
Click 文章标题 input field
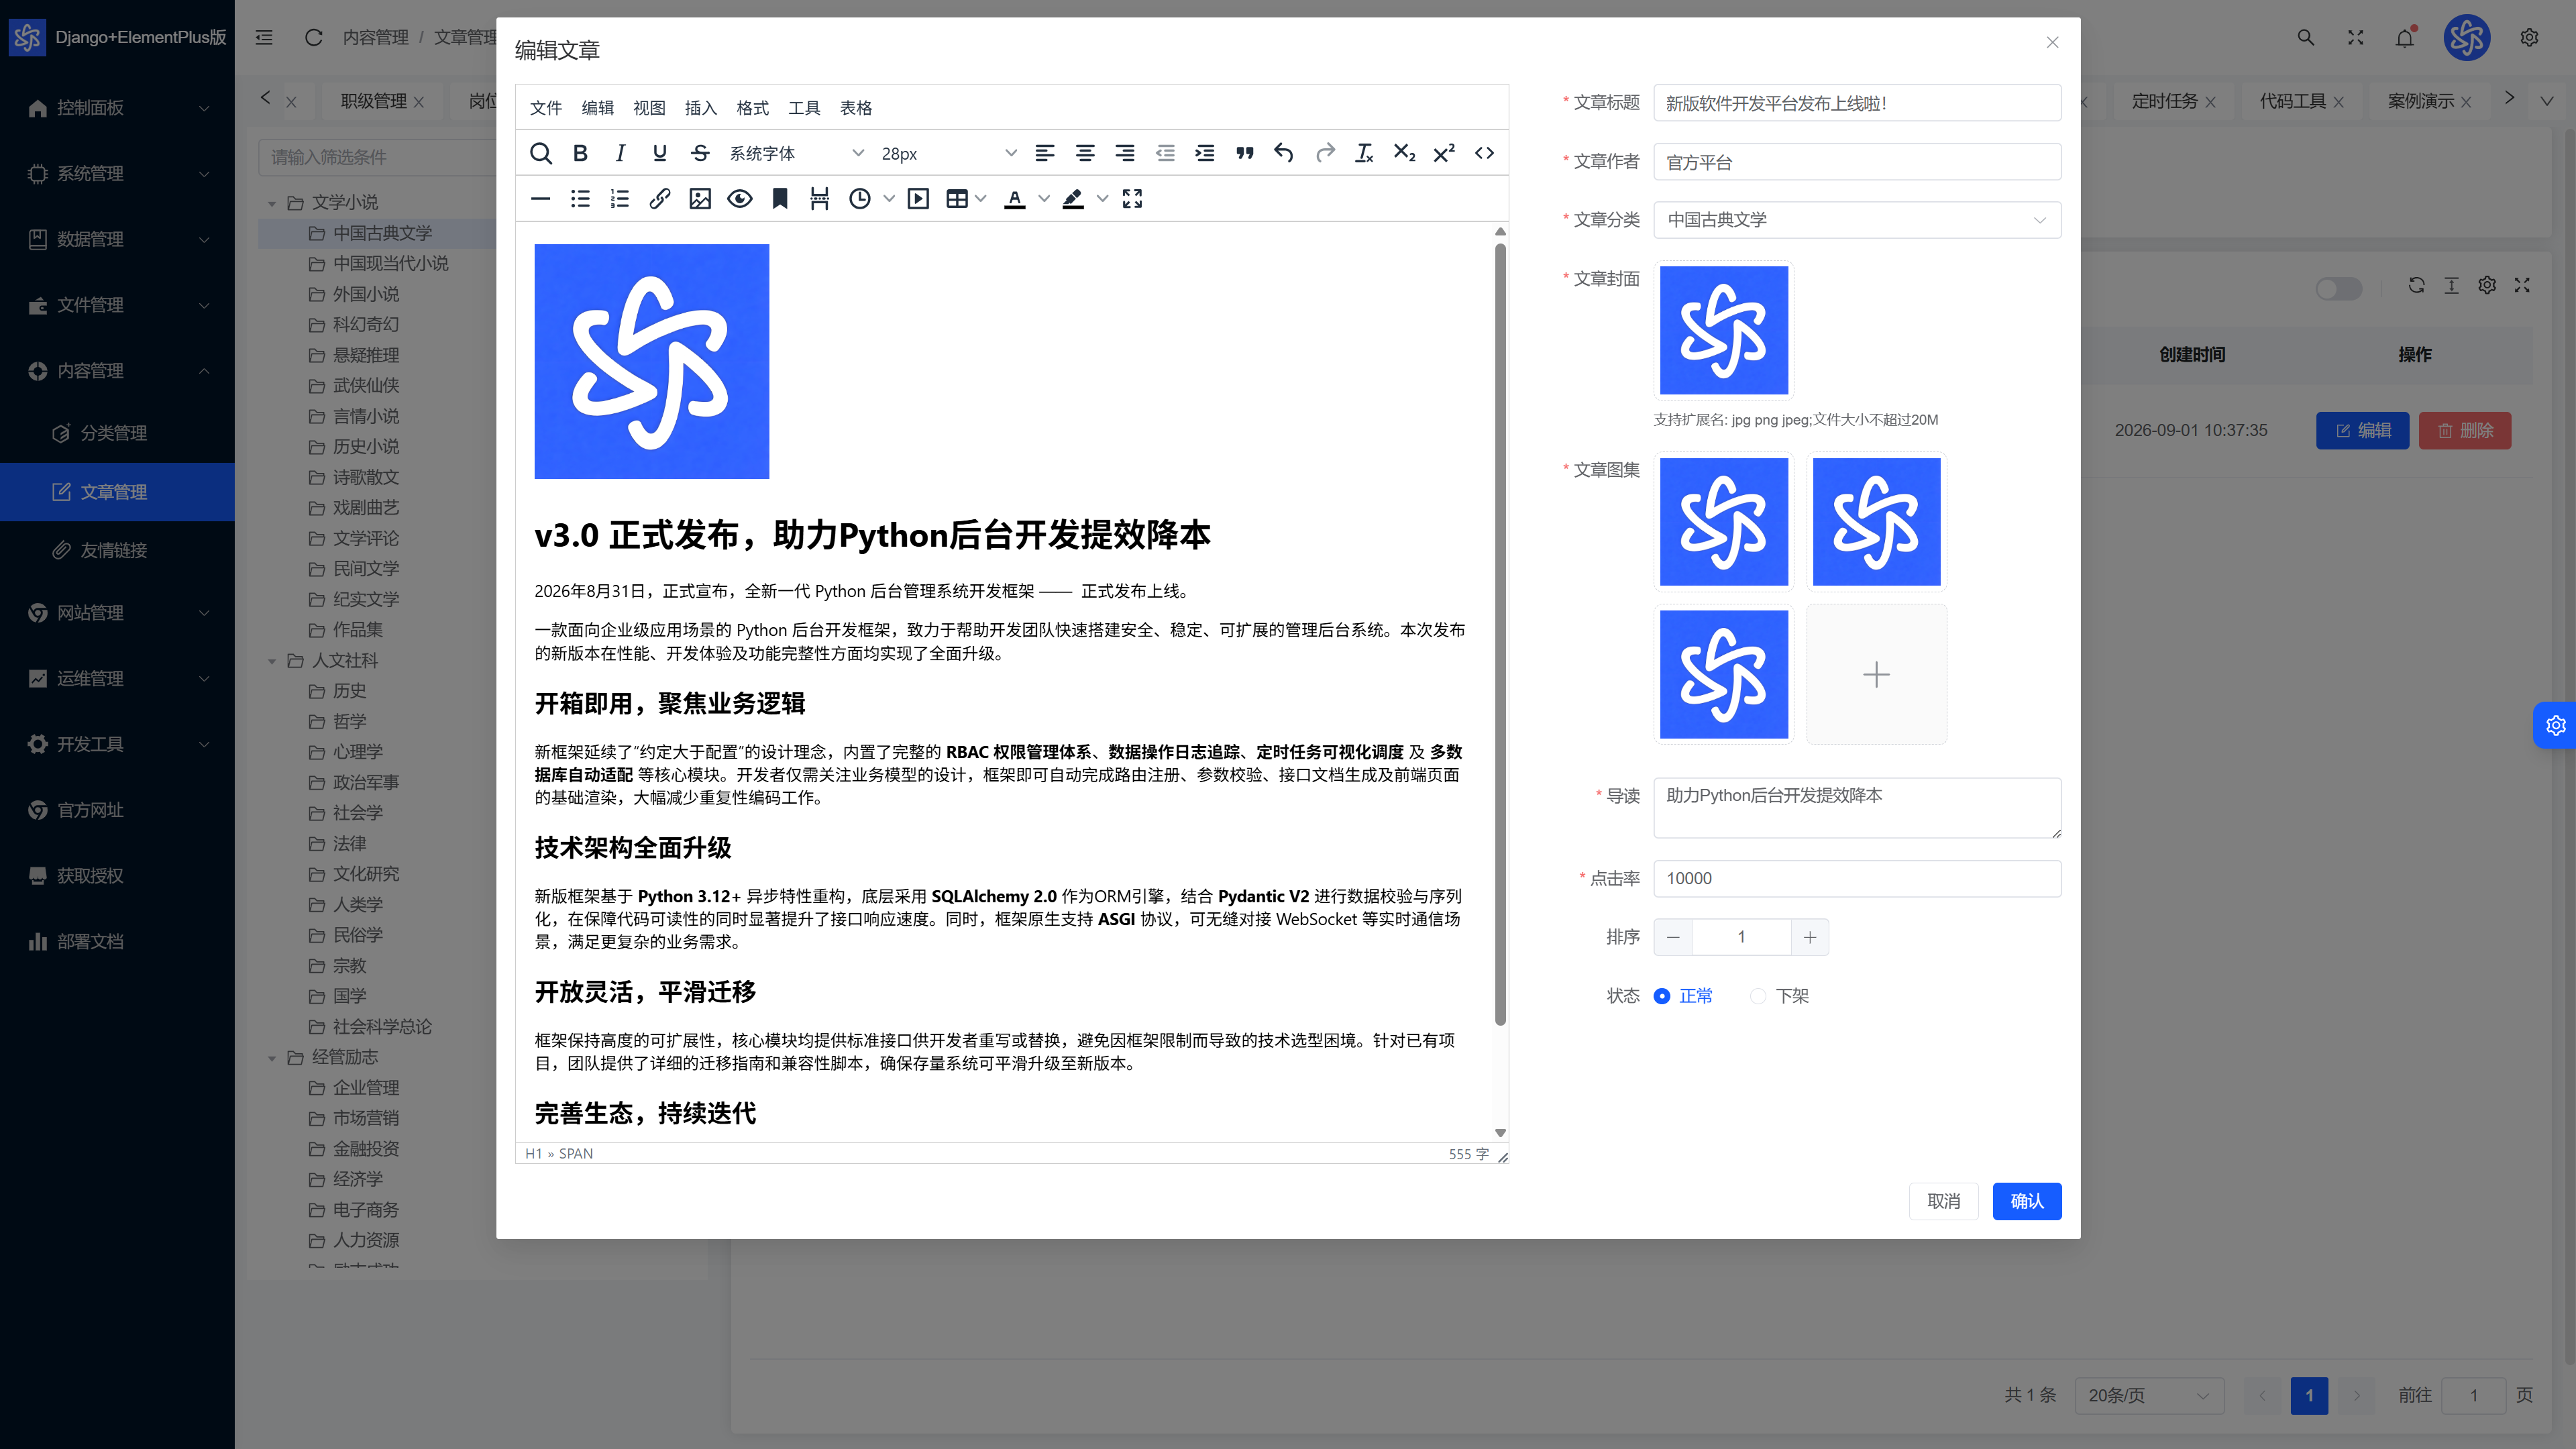[1857, 103]
